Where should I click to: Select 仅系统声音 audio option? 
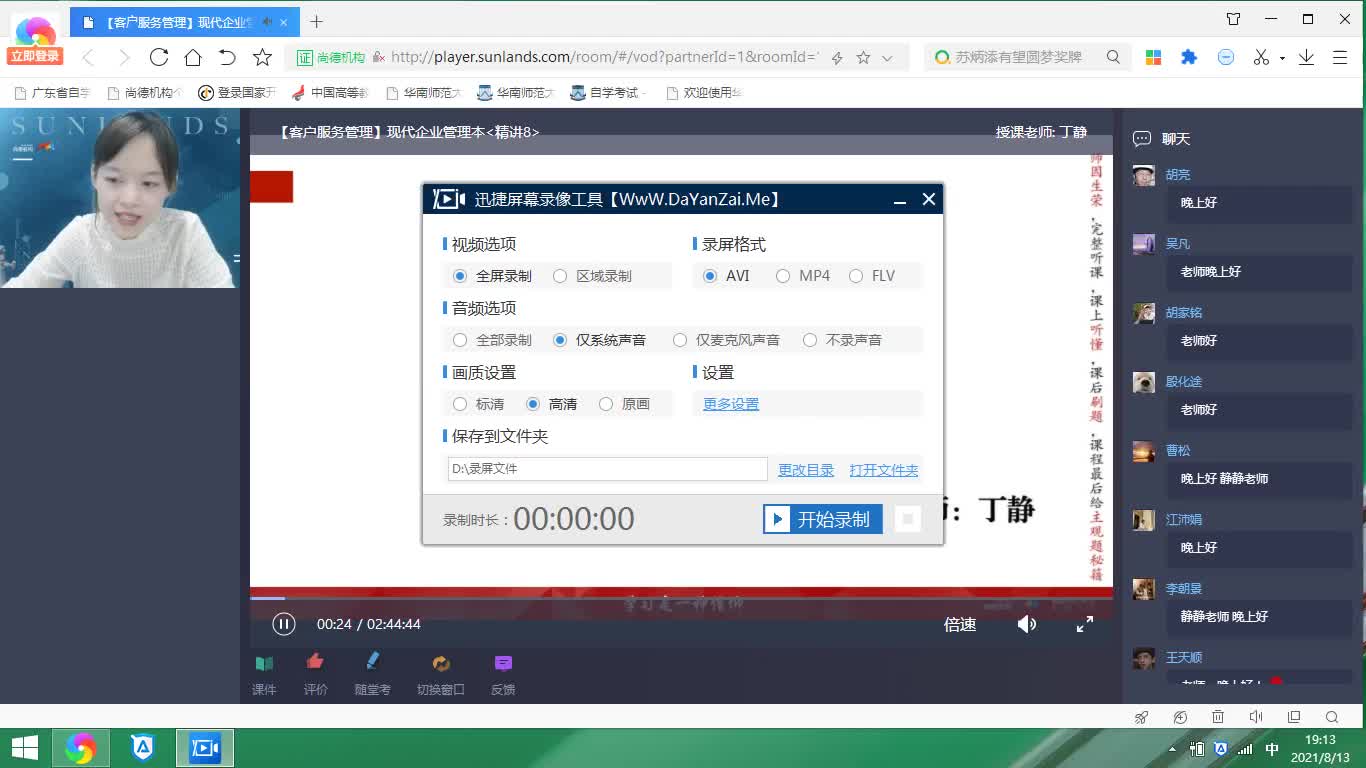pyautogui.click(x=599, y=340)
